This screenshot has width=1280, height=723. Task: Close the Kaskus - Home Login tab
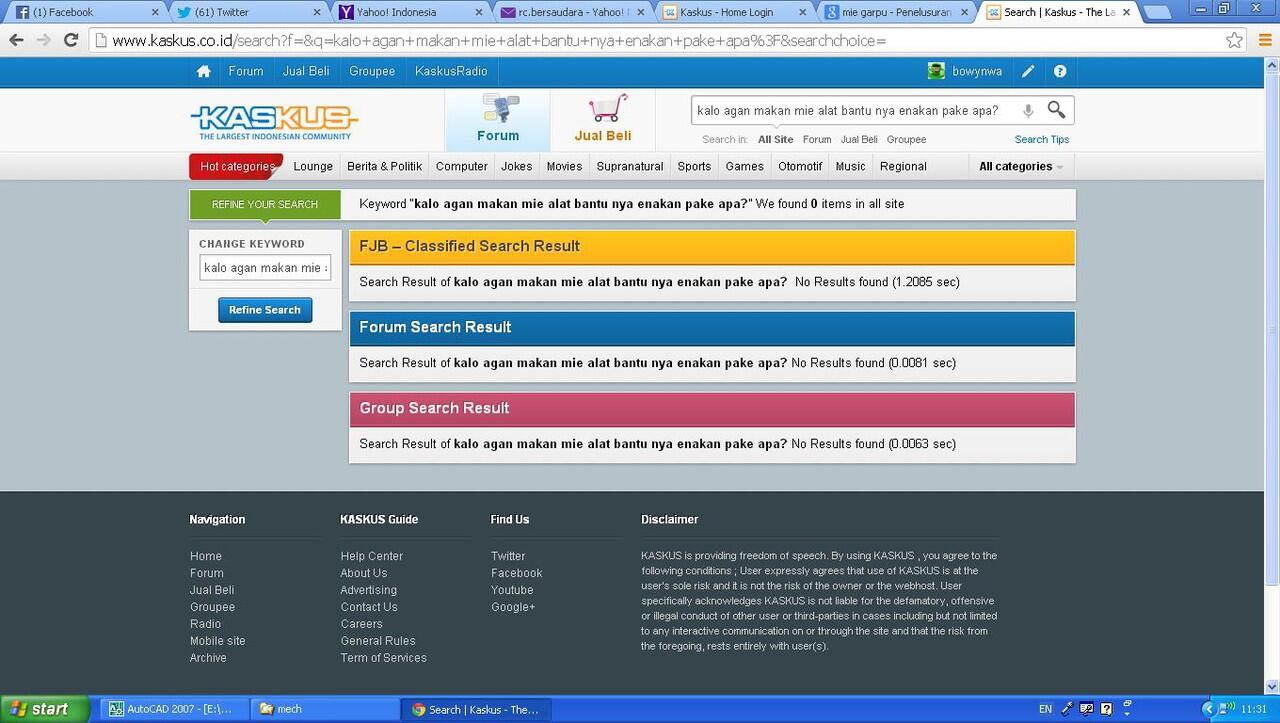803,13
